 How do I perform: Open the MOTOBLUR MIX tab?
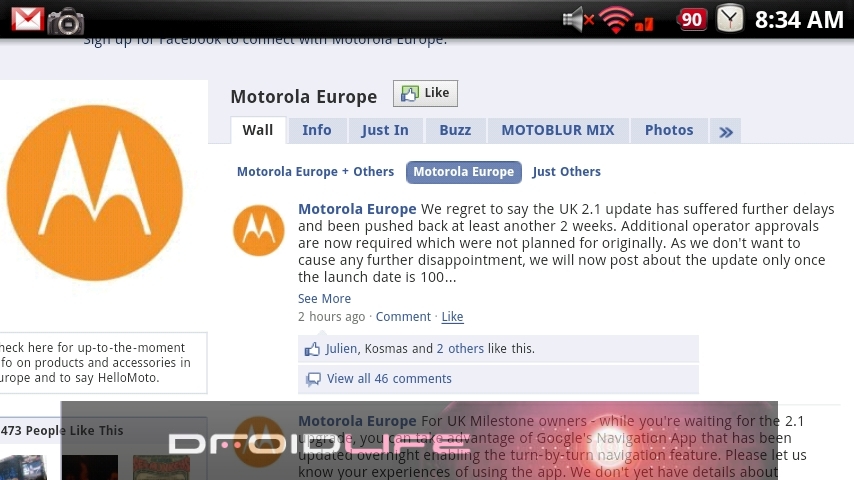coord(558,131)
